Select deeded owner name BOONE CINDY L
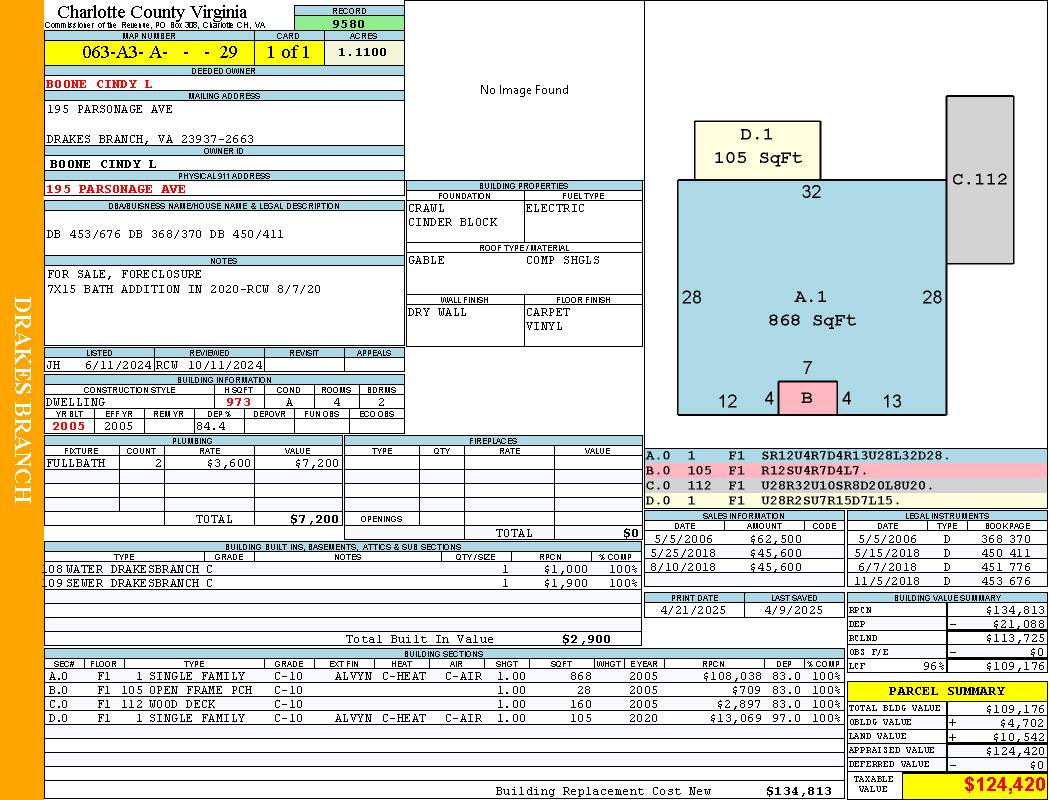Screen dimensions: 1050x800 [100, 84]
